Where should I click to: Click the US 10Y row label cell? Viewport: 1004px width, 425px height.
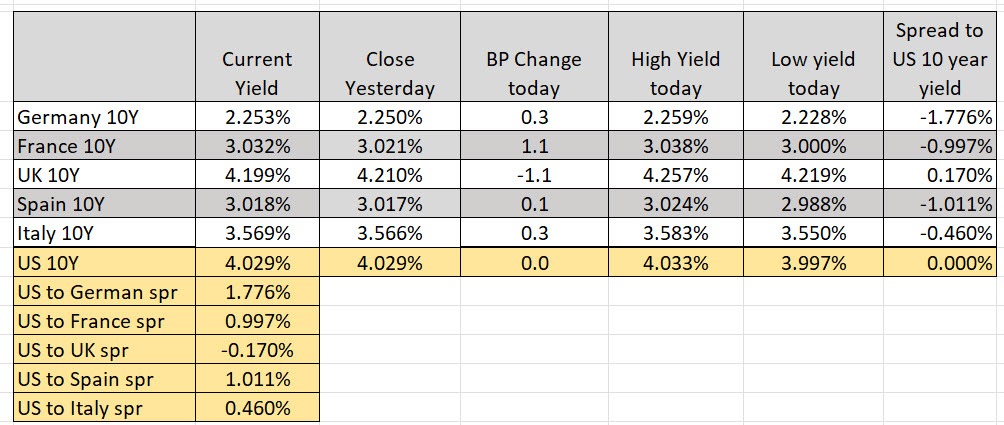point(104,262)
